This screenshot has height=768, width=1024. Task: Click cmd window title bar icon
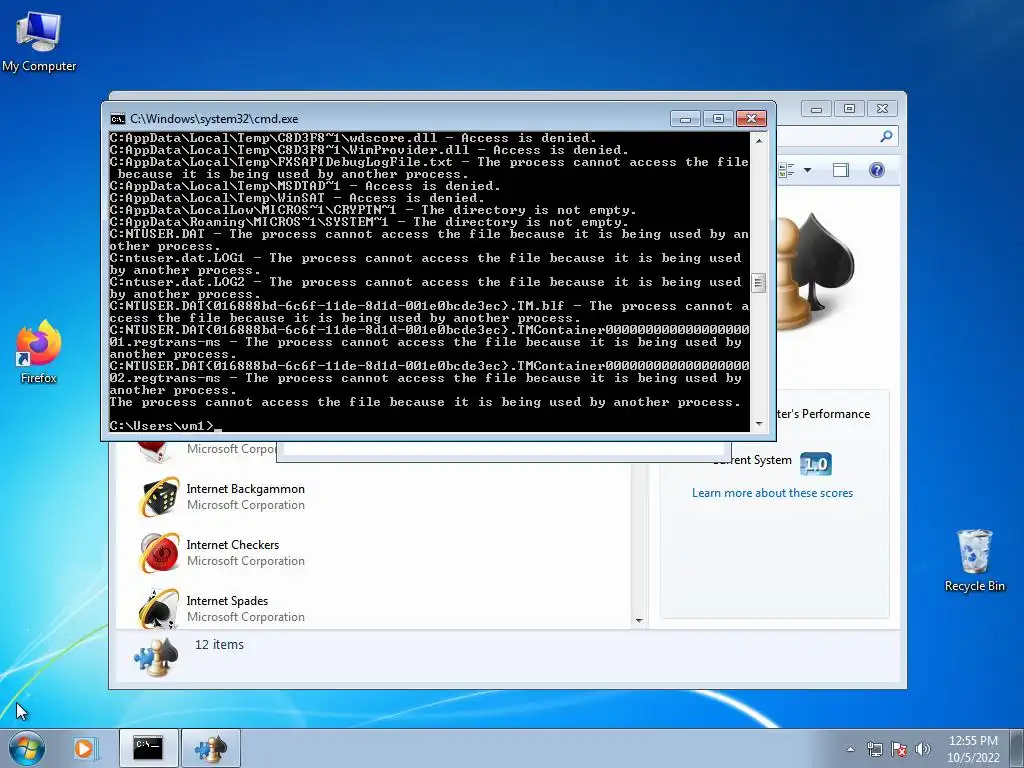(x=118, y=119)
